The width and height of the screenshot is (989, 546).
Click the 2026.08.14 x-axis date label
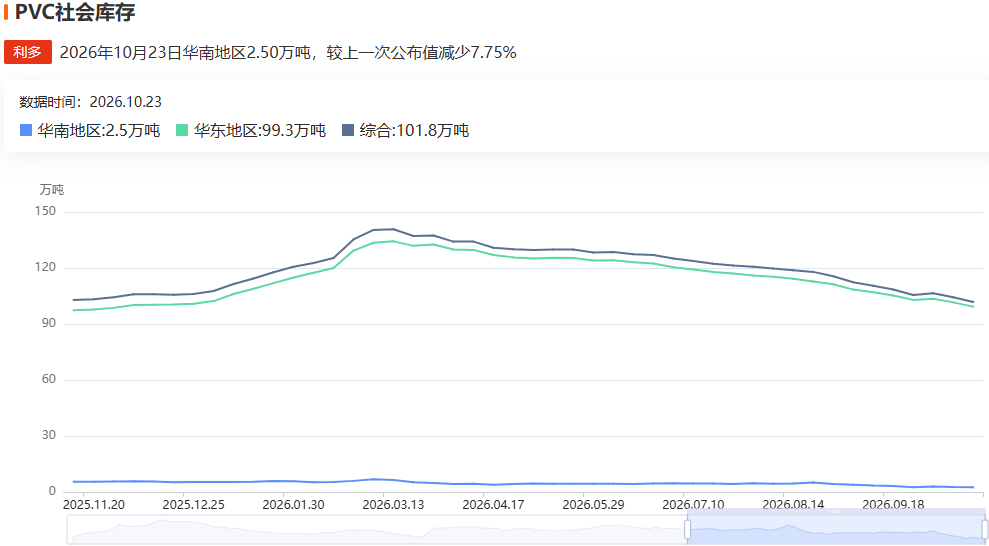(x=793, y=505)
